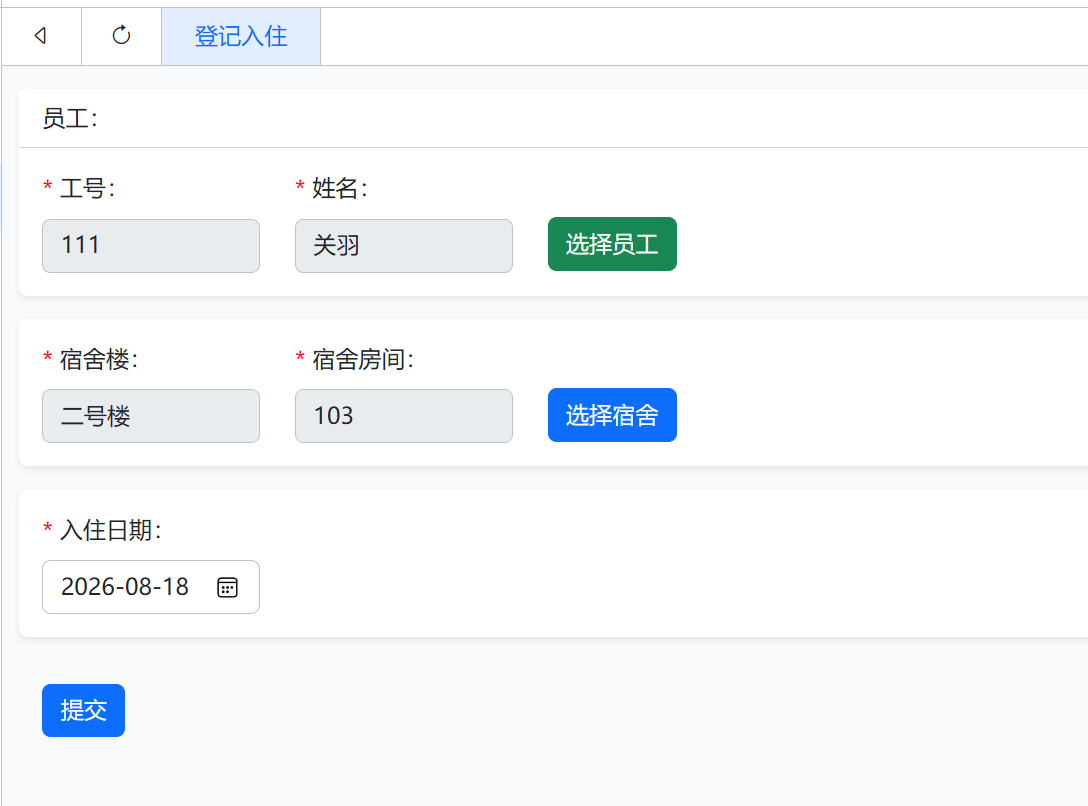Click the 宿舍房间 field showing 103
This screenshot has width=1088, height=806.
[404, 416]
